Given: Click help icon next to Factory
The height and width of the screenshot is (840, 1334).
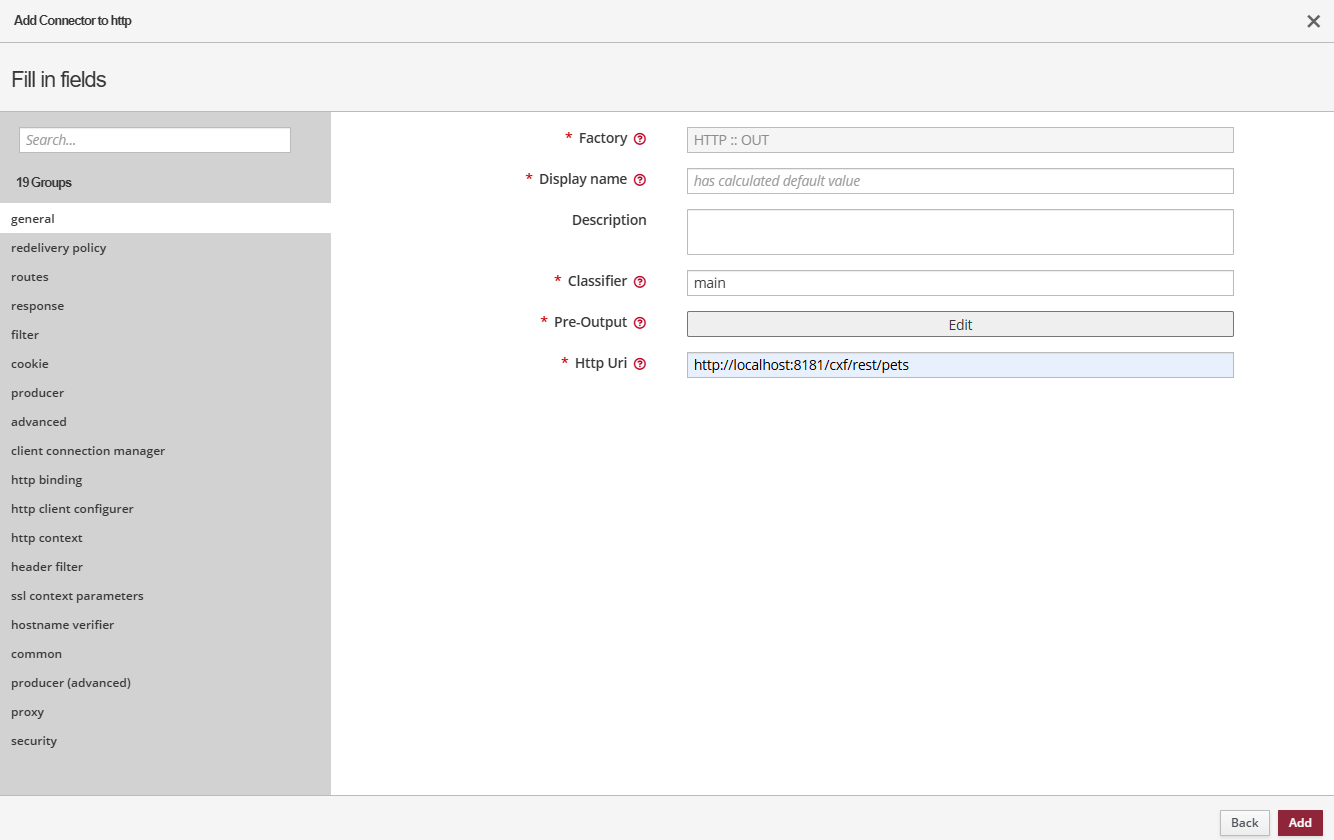Looking at the screenshot, I should (x=640, y=139).
